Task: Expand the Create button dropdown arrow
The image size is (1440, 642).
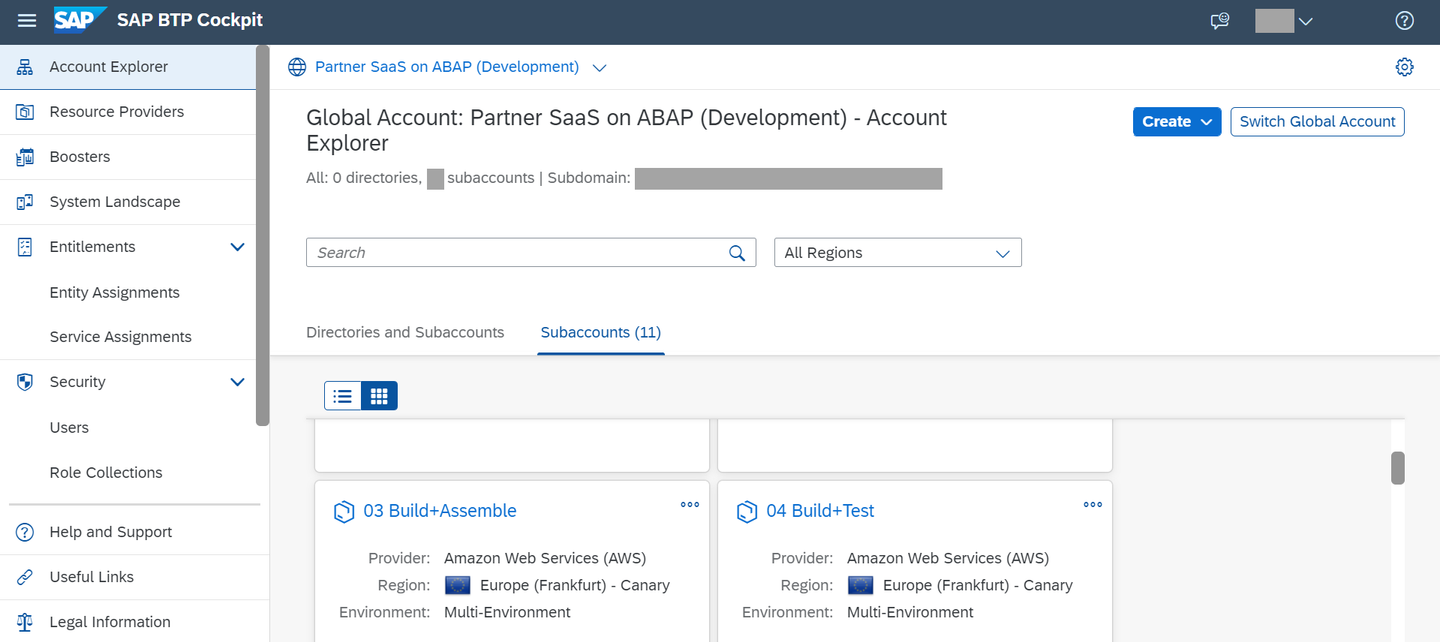Action: click(1206, 122)
